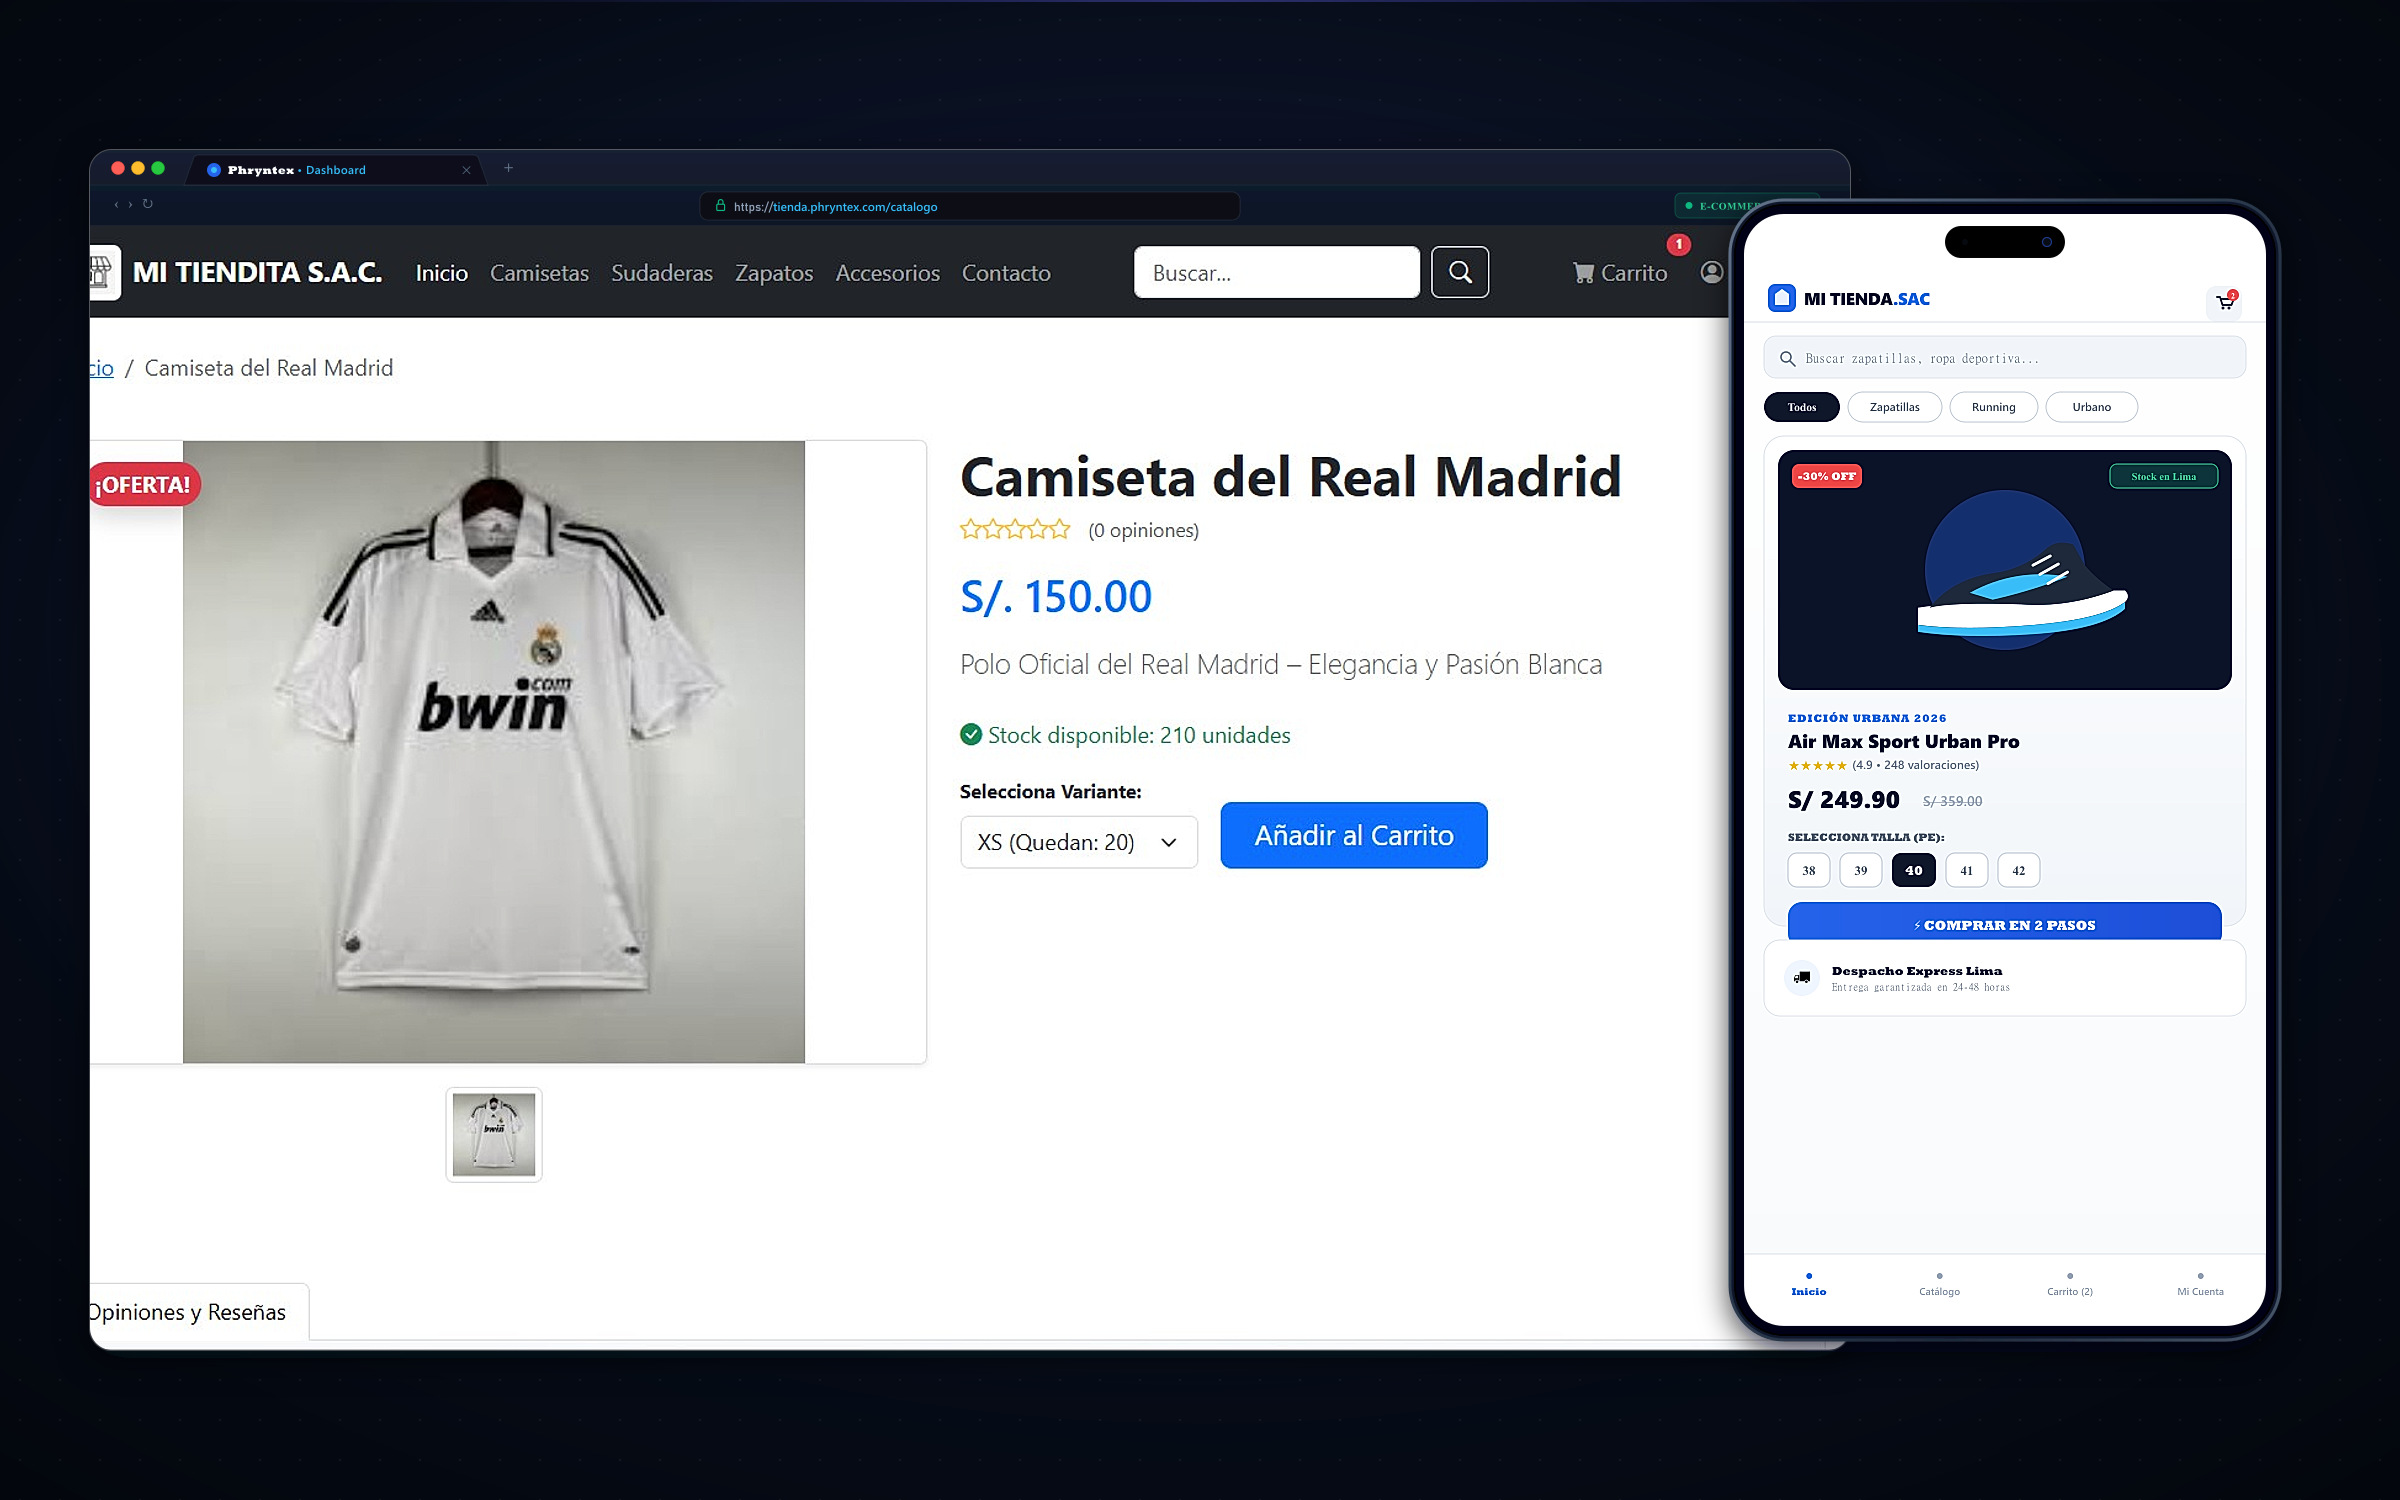2400x1500 pixels.
Task: Open a new browser tab
Action: point(508,168)
